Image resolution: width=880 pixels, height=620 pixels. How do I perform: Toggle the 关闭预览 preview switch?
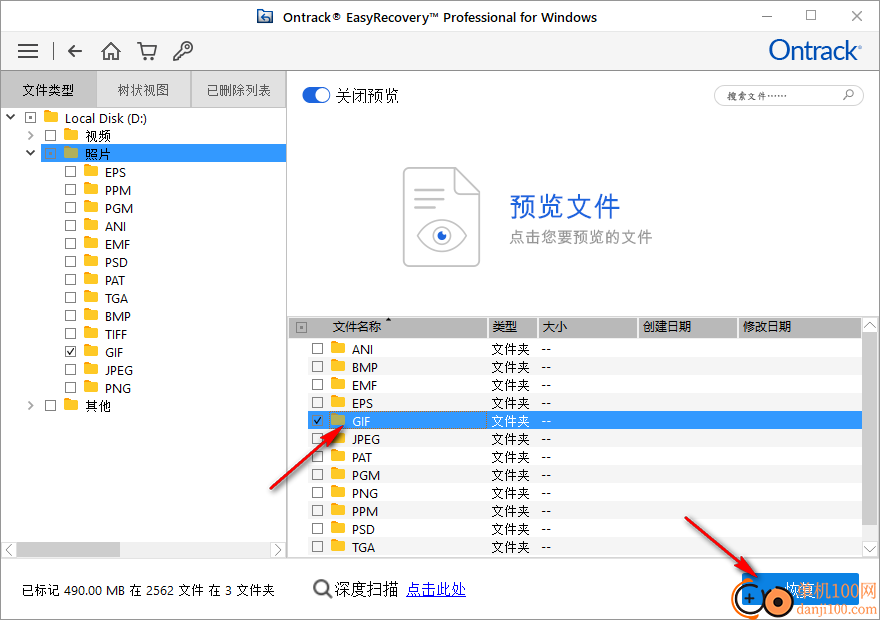pyautogui.click(x=316, y=95)
